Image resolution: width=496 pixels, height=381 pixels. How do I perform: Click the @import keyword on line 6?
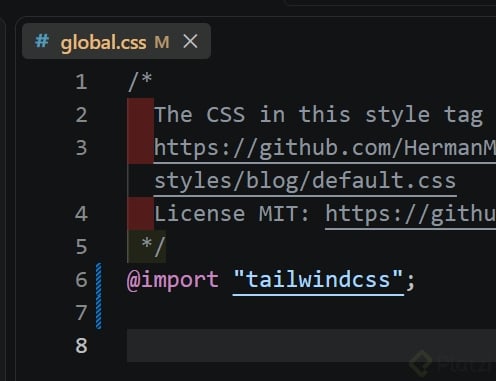pos(173,280)
